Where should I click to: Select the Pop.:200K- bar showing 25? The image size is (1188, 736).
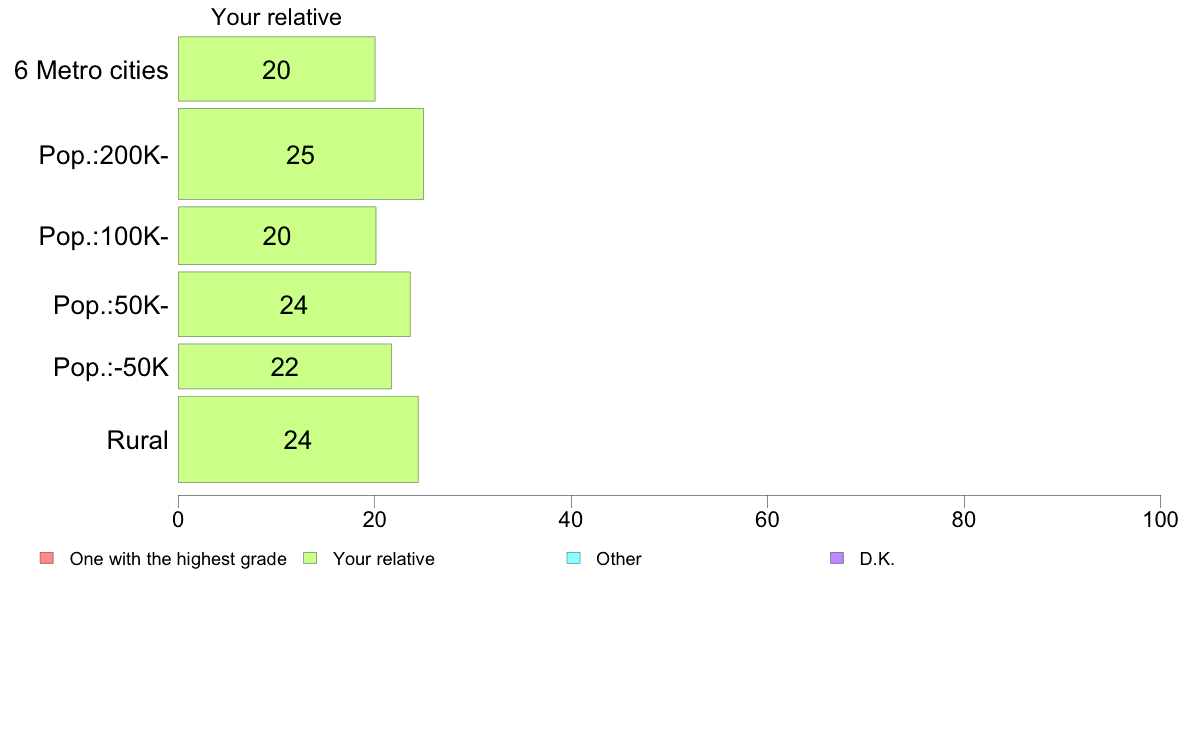point(301,154)
